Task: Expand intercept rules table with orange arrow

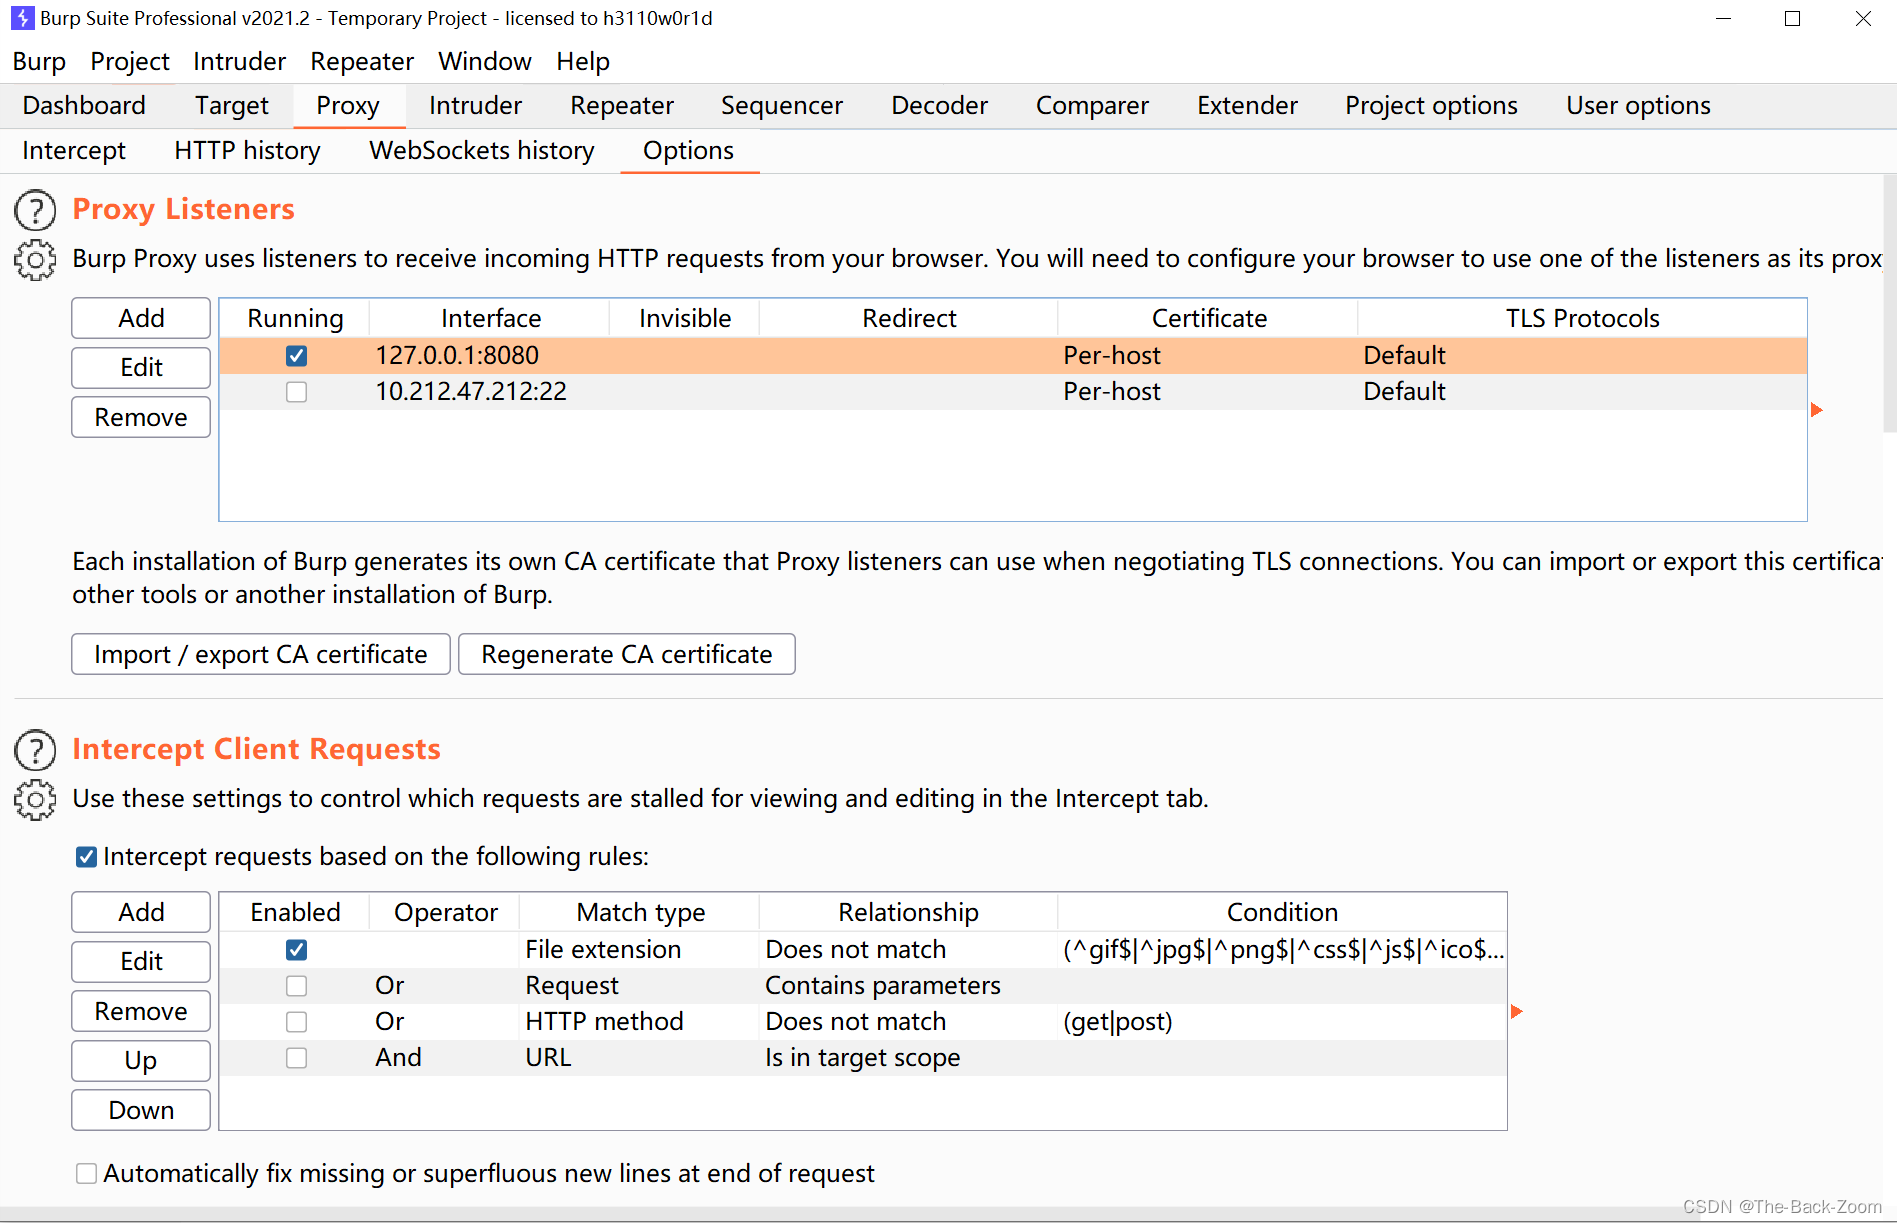Action: (x=1517, y=1012)
